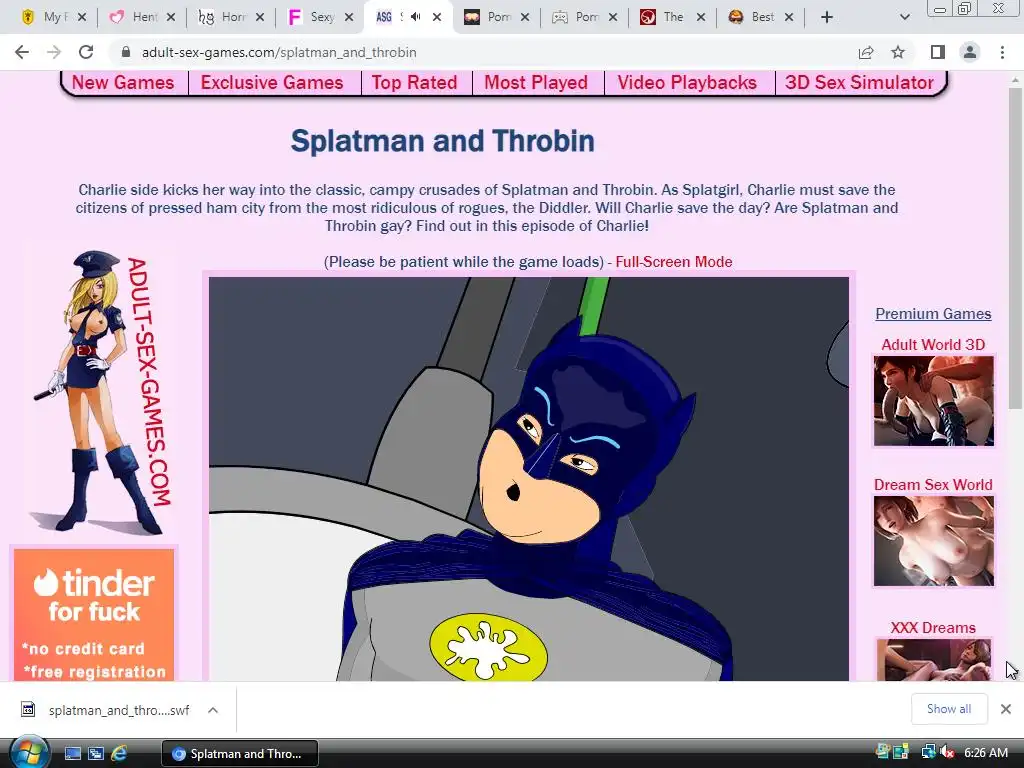Click the network icon in the system tray
Image resolution: width=1024 pixels, height=768 pixels.
tap(928, 752)
